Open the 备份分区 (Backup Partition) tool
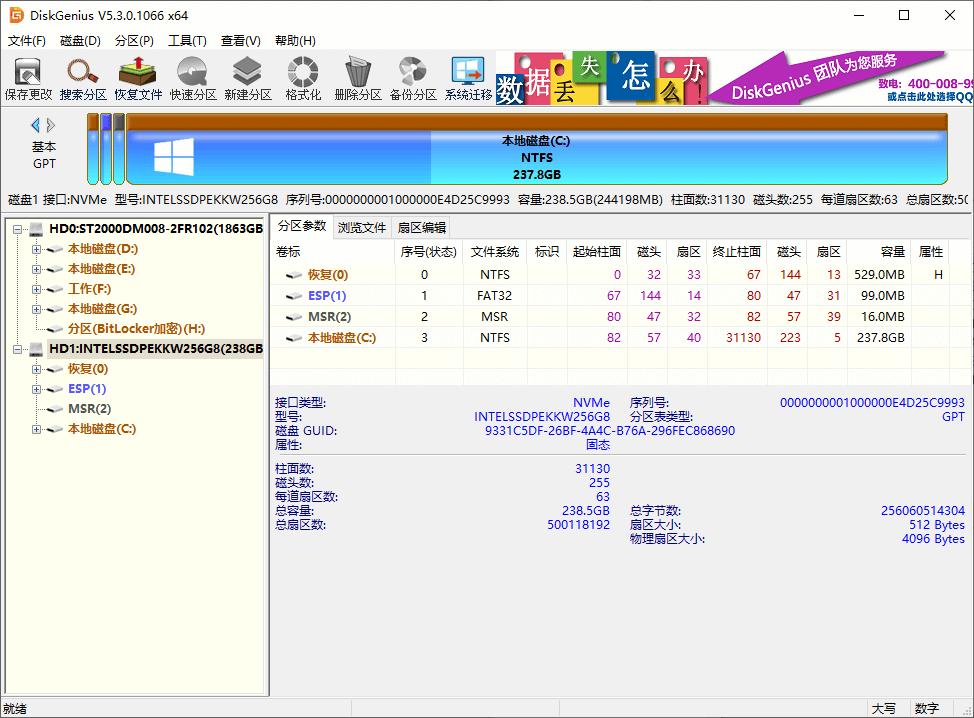 (412, 78)
